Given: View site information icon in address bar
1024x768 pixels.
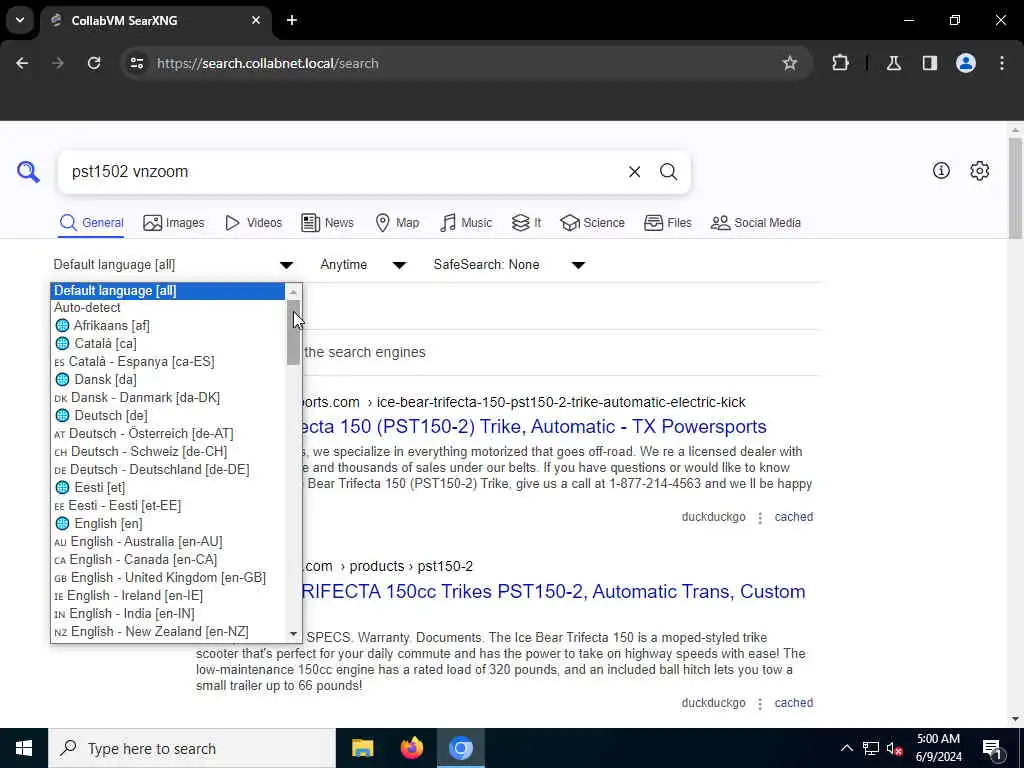Looking at the screenshot, I should pos(136,63).
